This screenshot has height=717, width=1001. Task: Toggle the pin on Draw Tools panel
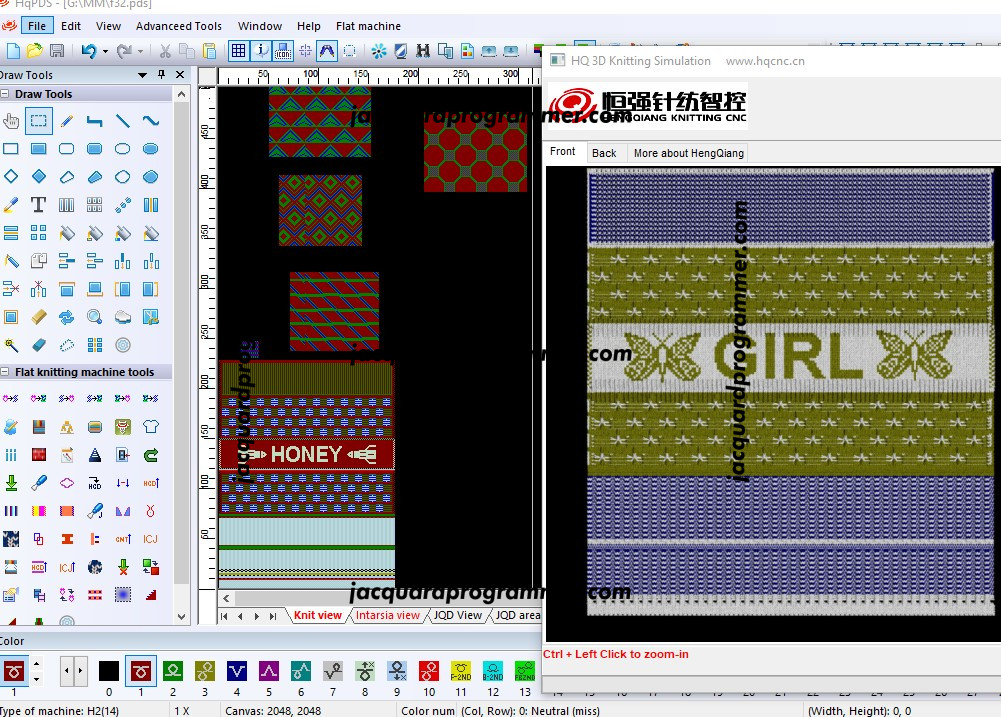(x=162, y=75)
